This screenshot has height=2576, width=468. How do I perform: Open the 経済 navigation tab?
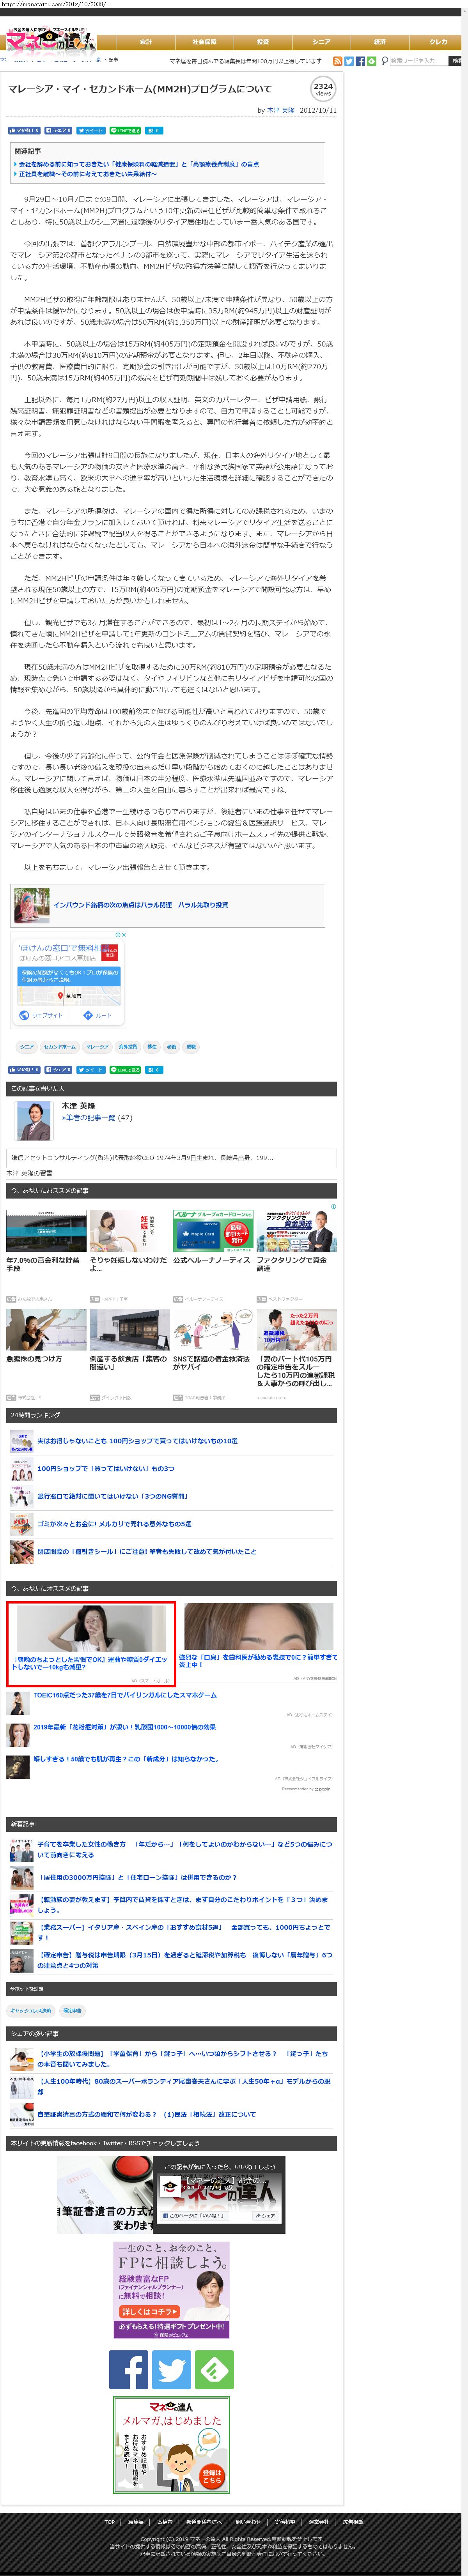380,42
